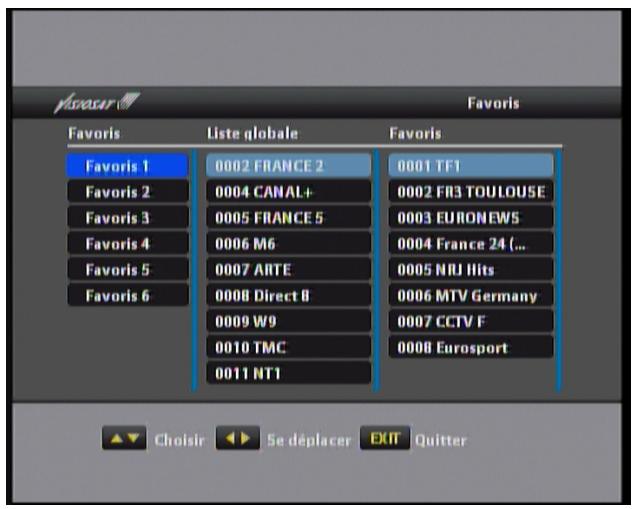The image size is (640, 509).
Task: Select the Favoris 4 list
Action: click(128, 244)
